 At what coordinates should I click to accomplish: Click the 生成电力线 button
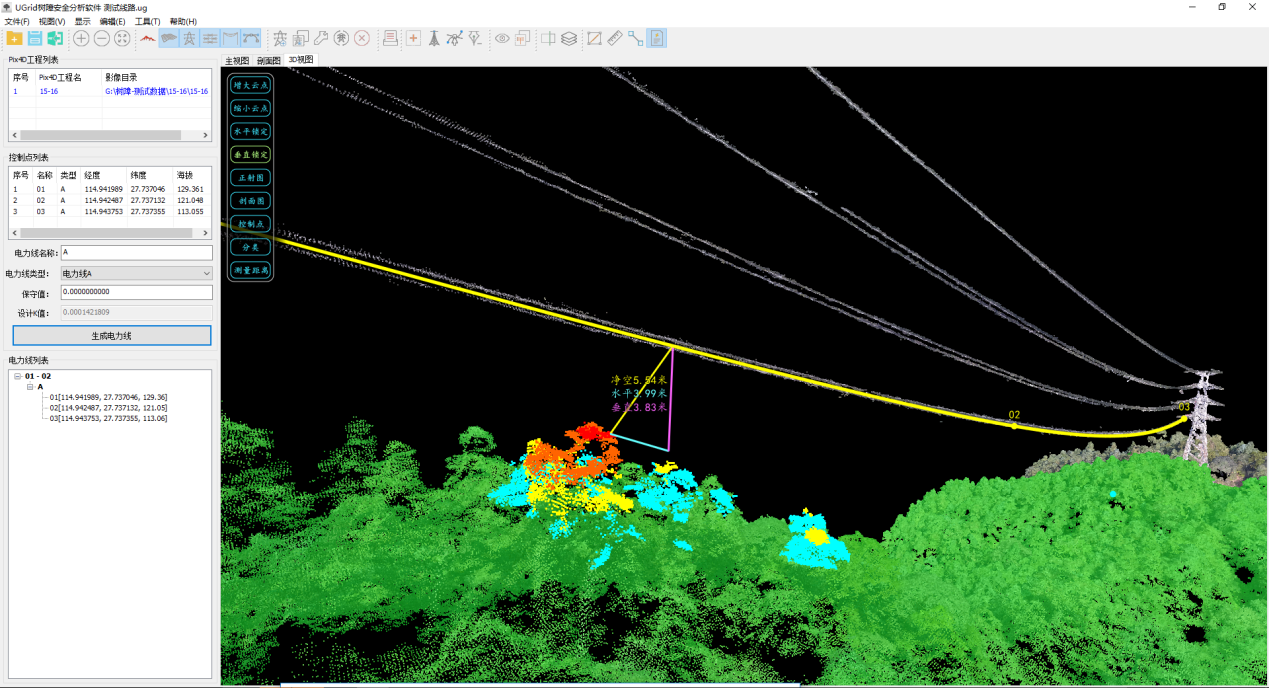[x=111, y=336]
